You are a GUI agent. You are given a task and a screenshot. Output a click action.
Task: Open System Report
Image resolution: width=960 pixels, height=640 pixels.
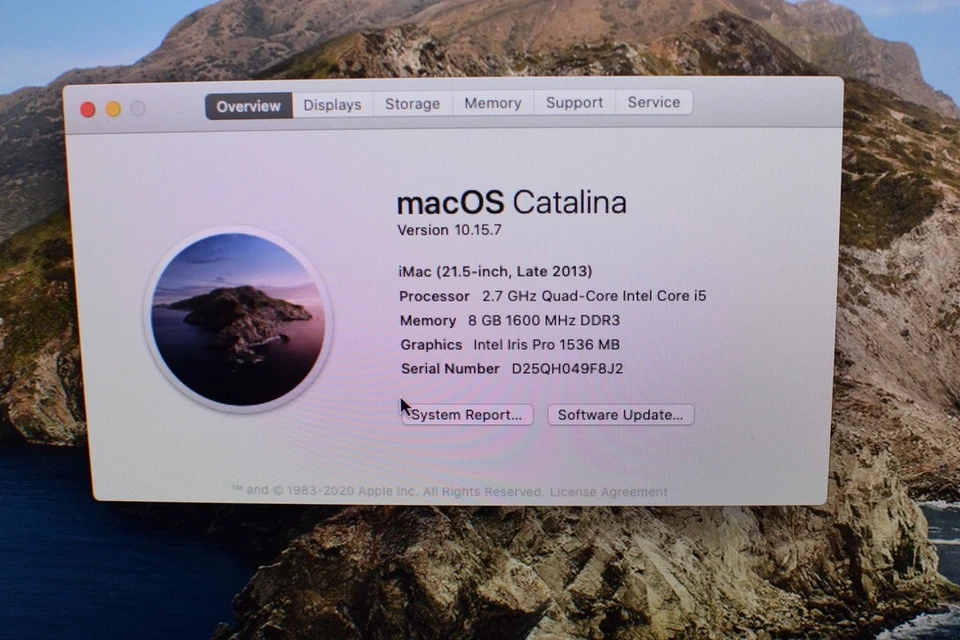pos(466,414)
